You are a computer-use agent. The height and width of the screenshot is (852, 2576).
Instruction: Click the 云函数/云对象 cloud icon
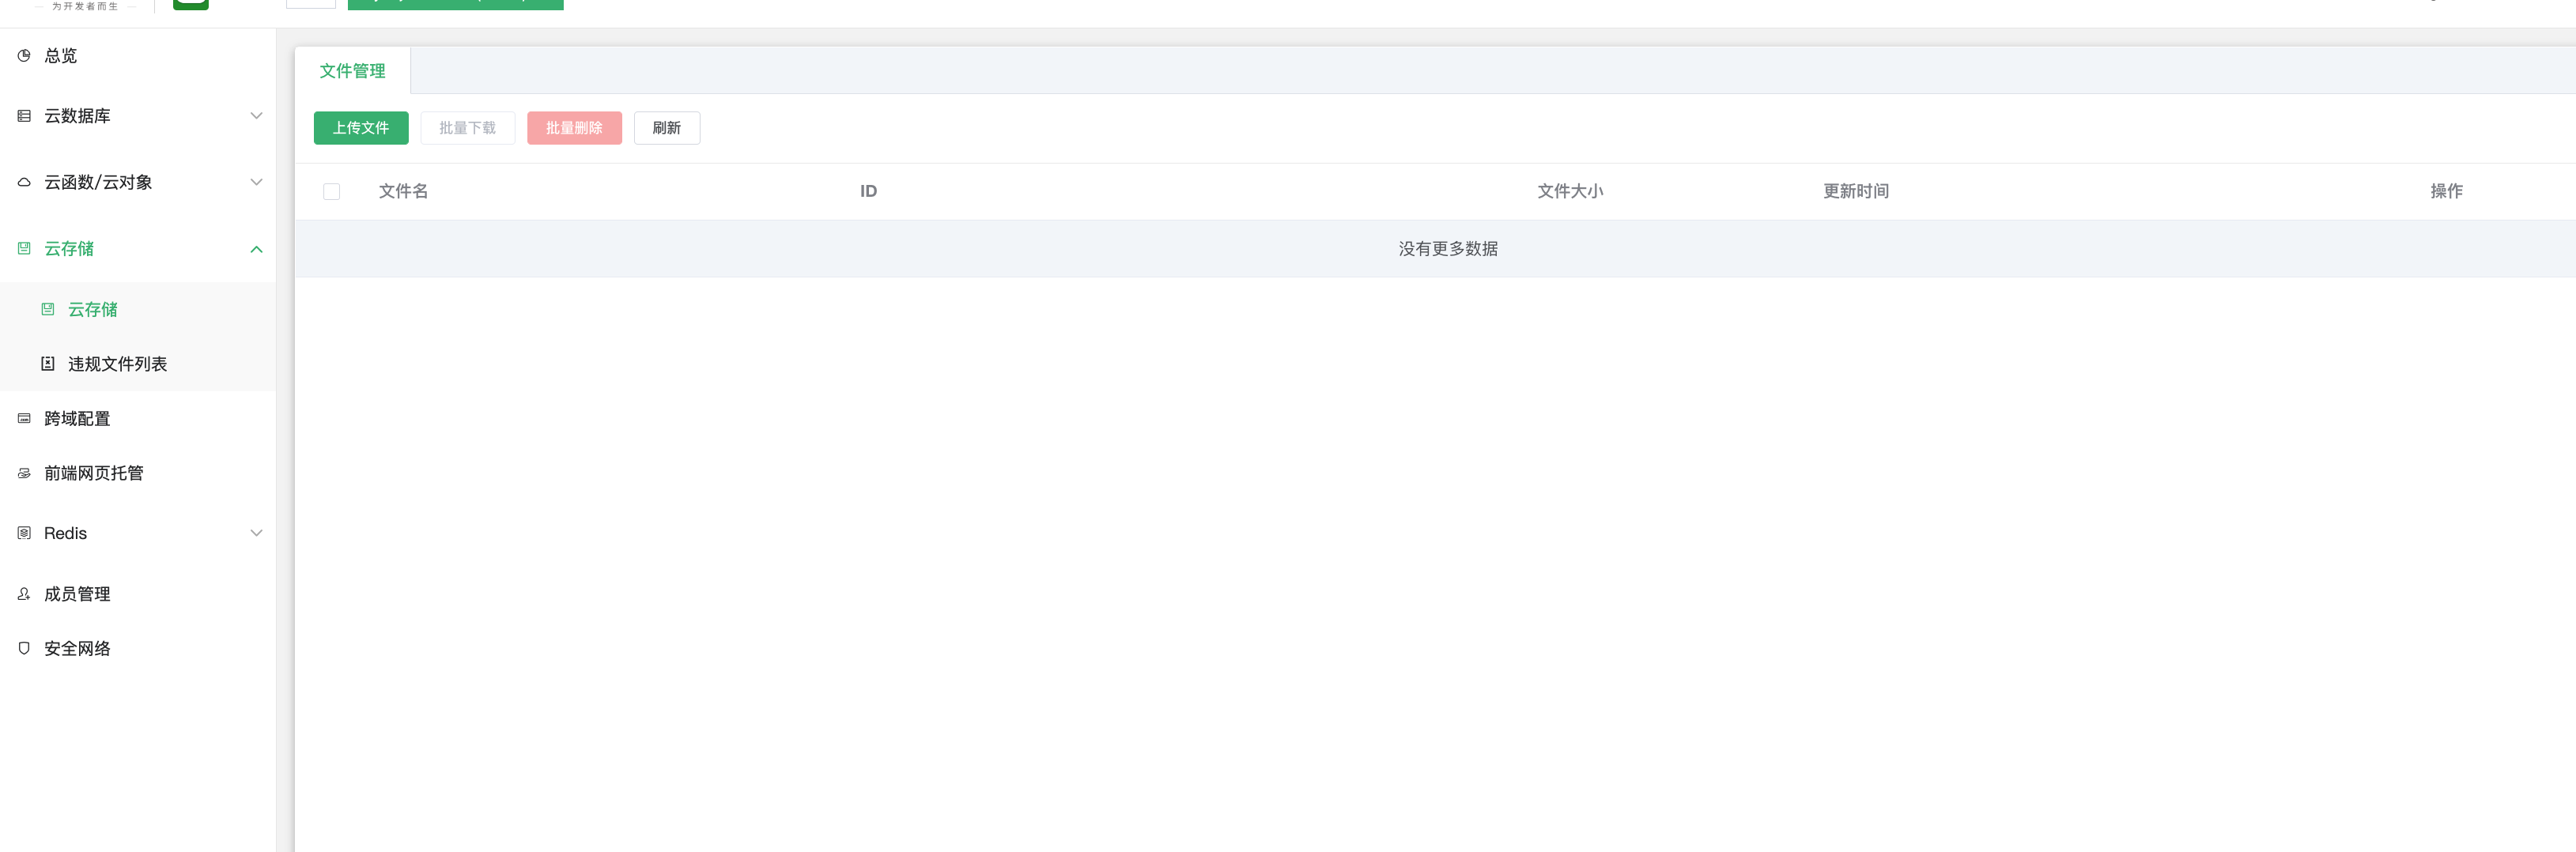[x=24, y=182]
